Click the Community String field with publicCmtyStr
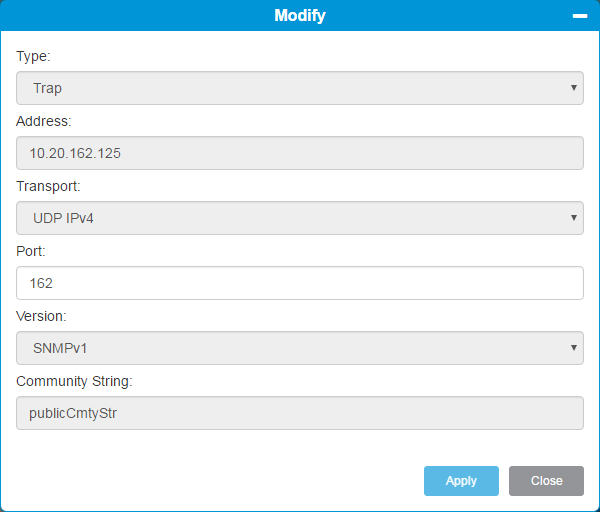Image resolution: width=600 pixels, height=512 pixels. (300, 413)
